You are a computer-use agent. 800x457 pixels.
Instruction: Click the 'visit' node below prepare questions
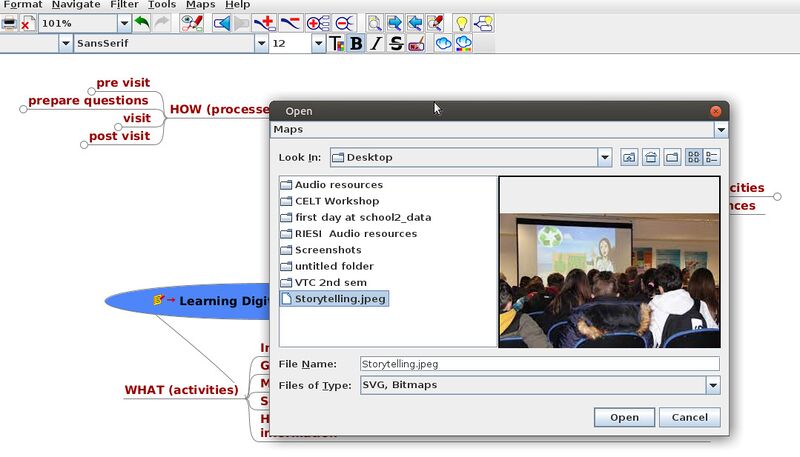point(137,118)
